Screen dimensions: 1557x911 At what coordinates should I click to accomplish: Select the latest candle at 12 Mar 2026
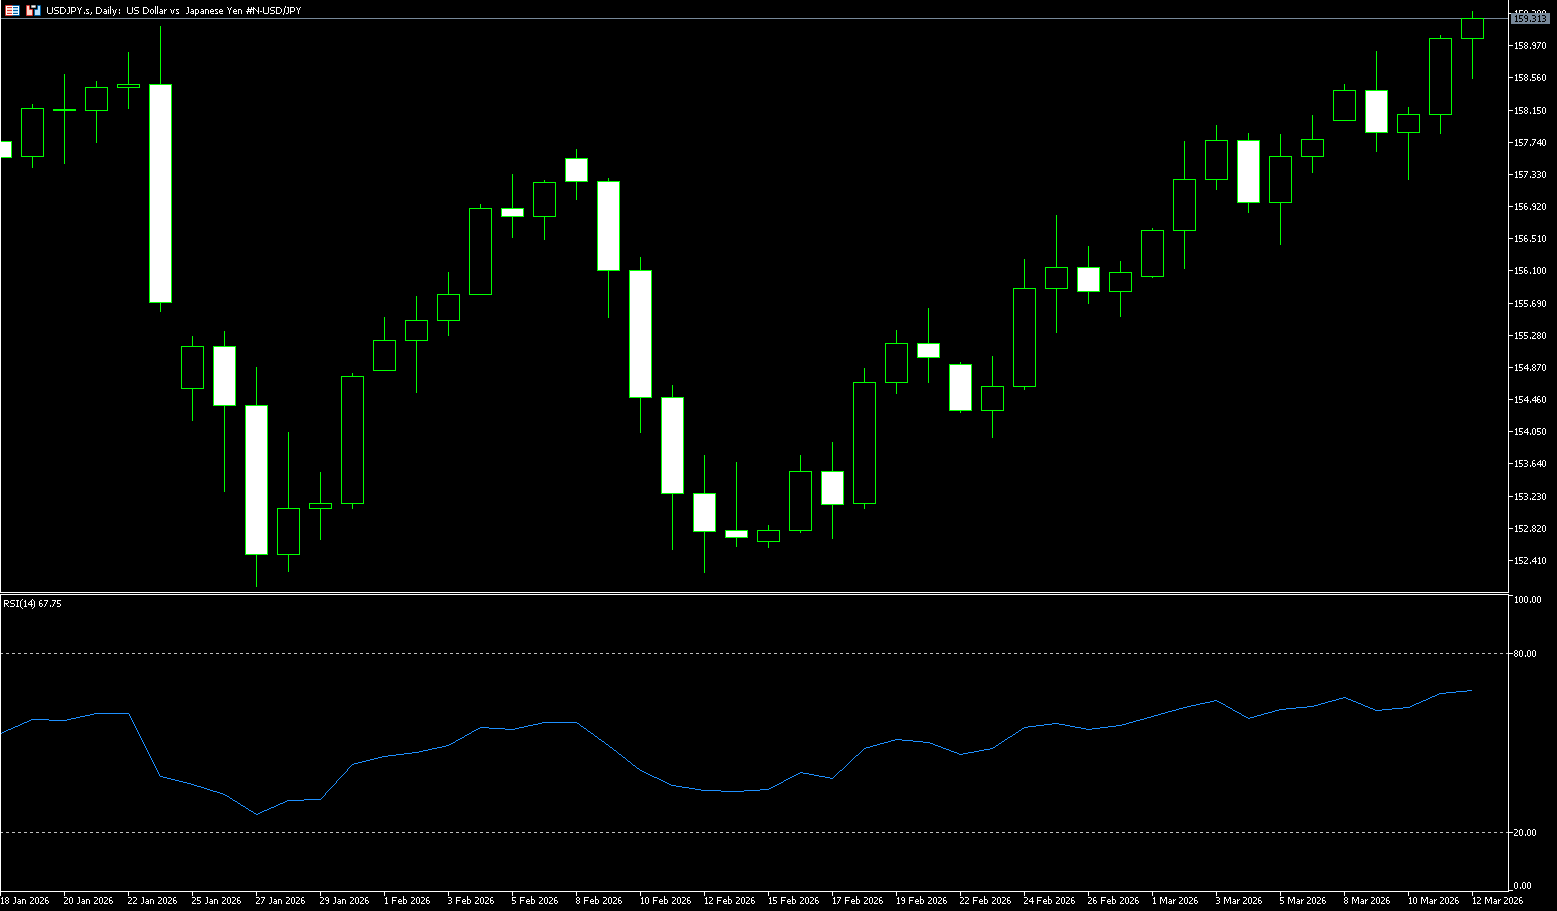click(x=1472, y=28)
